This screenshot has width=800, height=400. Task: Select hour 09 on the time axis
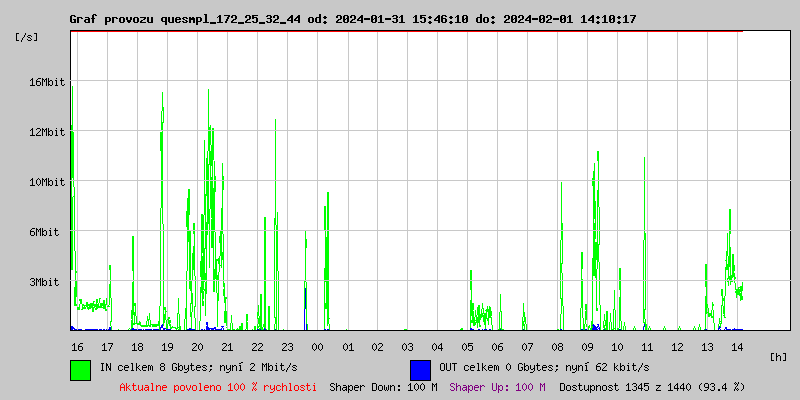pos(587,347)
